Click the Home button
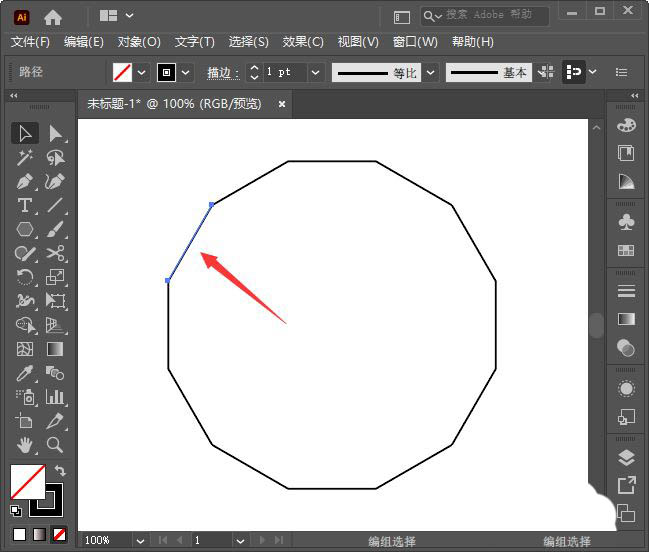This screenshot has height=552, width=649. [x=53, y=16]
